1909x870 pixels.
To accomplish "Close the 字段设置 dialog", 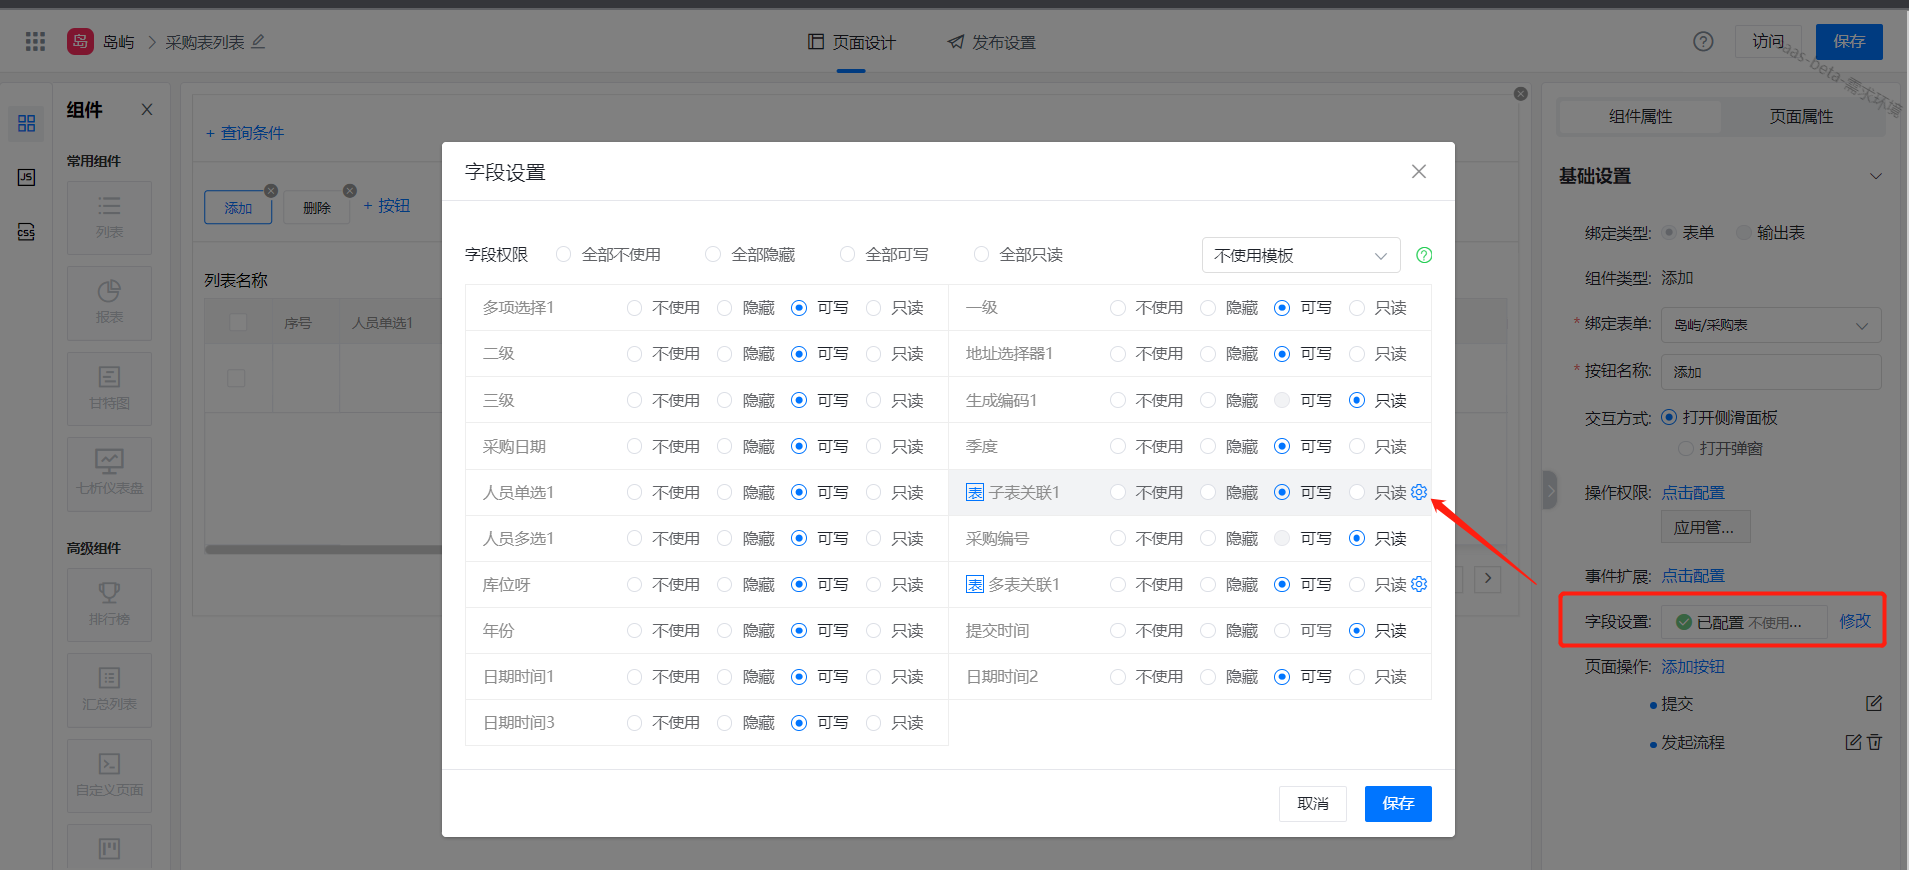I will point(1418,172).
